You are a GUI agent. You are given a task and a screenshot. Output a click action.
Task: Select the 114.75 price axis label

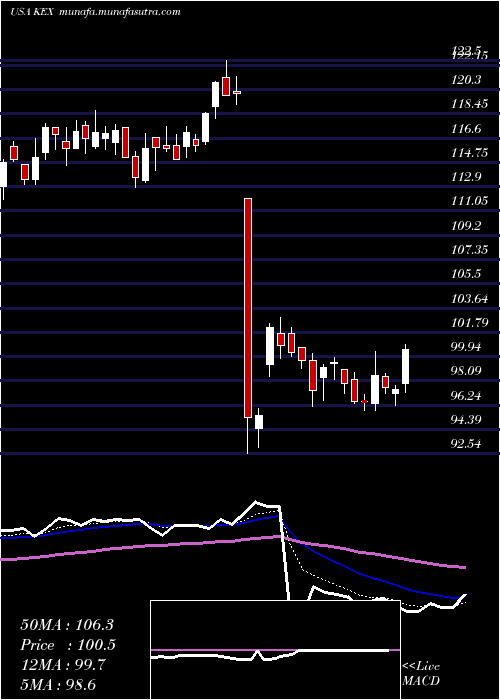[x=469, y=153]
